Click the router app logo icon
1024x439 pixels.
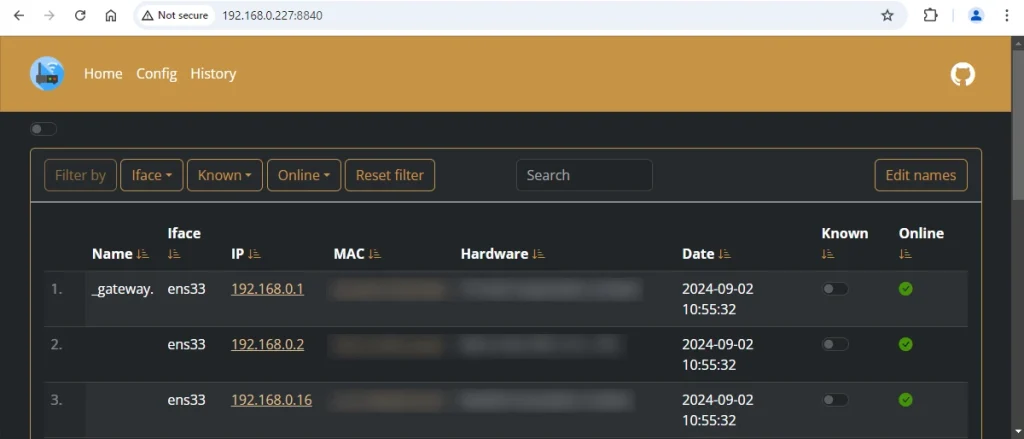[47, 74]
